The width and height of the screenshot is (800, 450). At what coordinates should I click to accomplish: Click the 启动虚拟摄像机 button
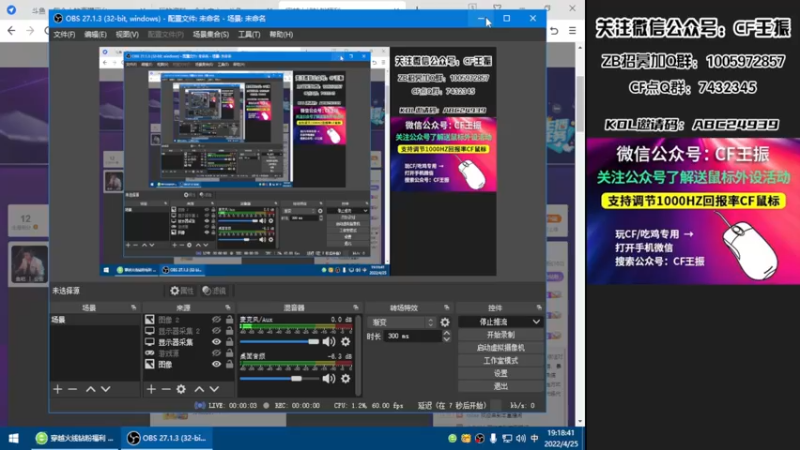tap(501, 347)
